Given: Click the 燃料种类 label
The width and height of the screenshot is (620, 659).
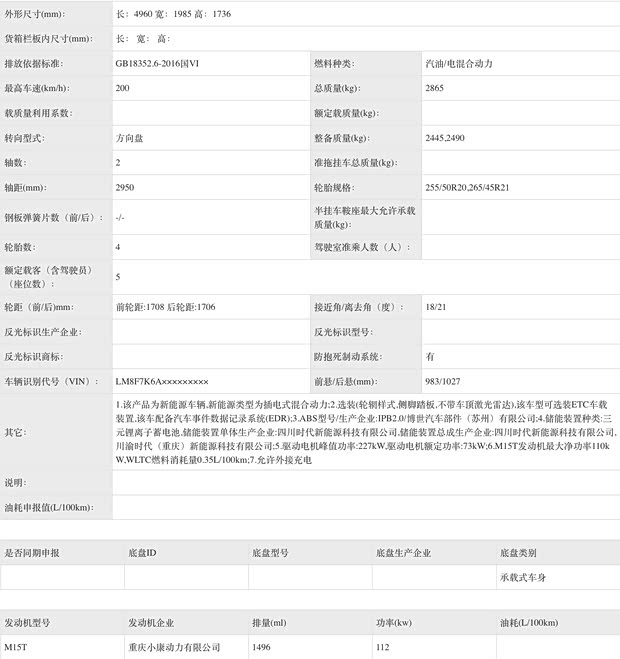Looking at the screenshot, I should 334,63.
